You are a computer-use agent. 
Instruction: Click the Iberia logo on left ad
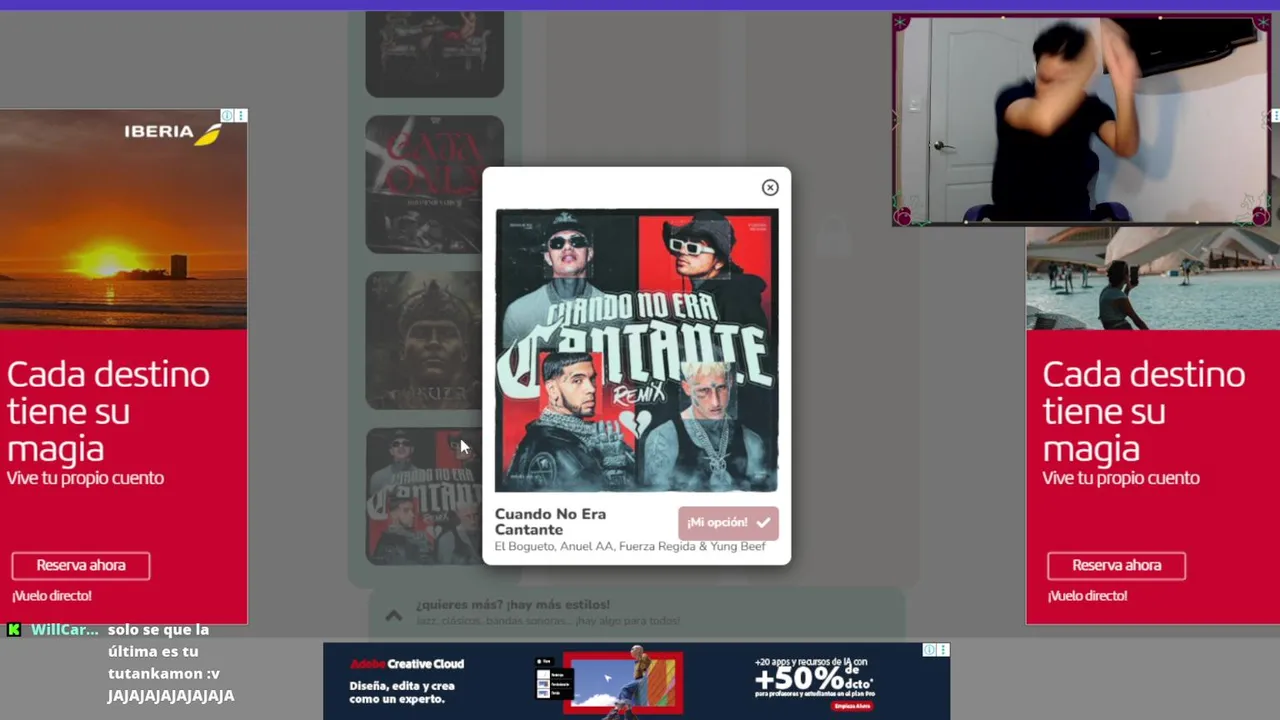click(x=173, y=132)
